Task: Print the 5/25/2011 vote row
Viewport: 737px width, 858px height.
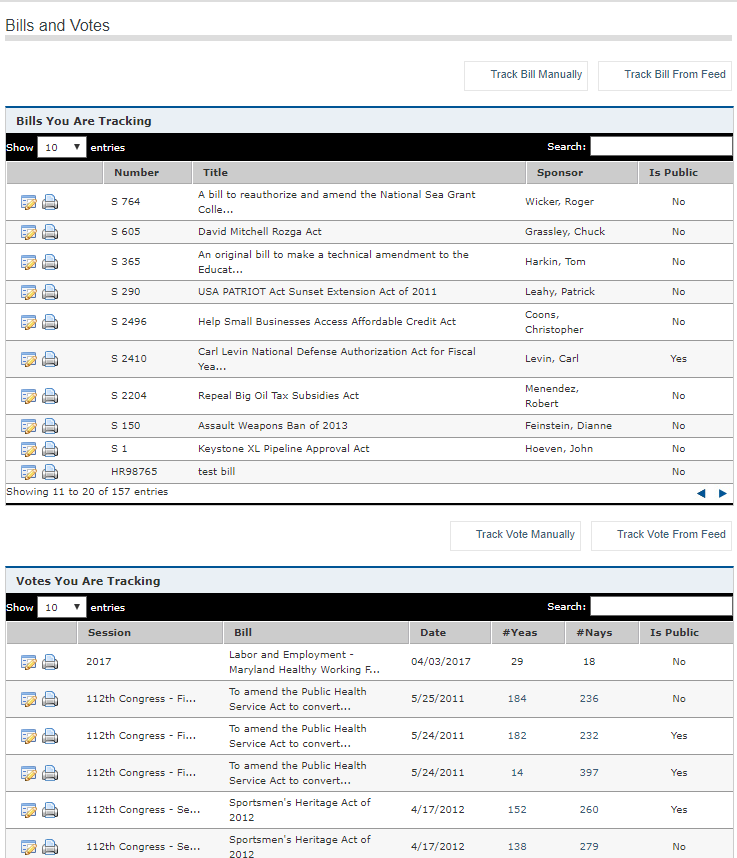Action: tap(50, 699)
